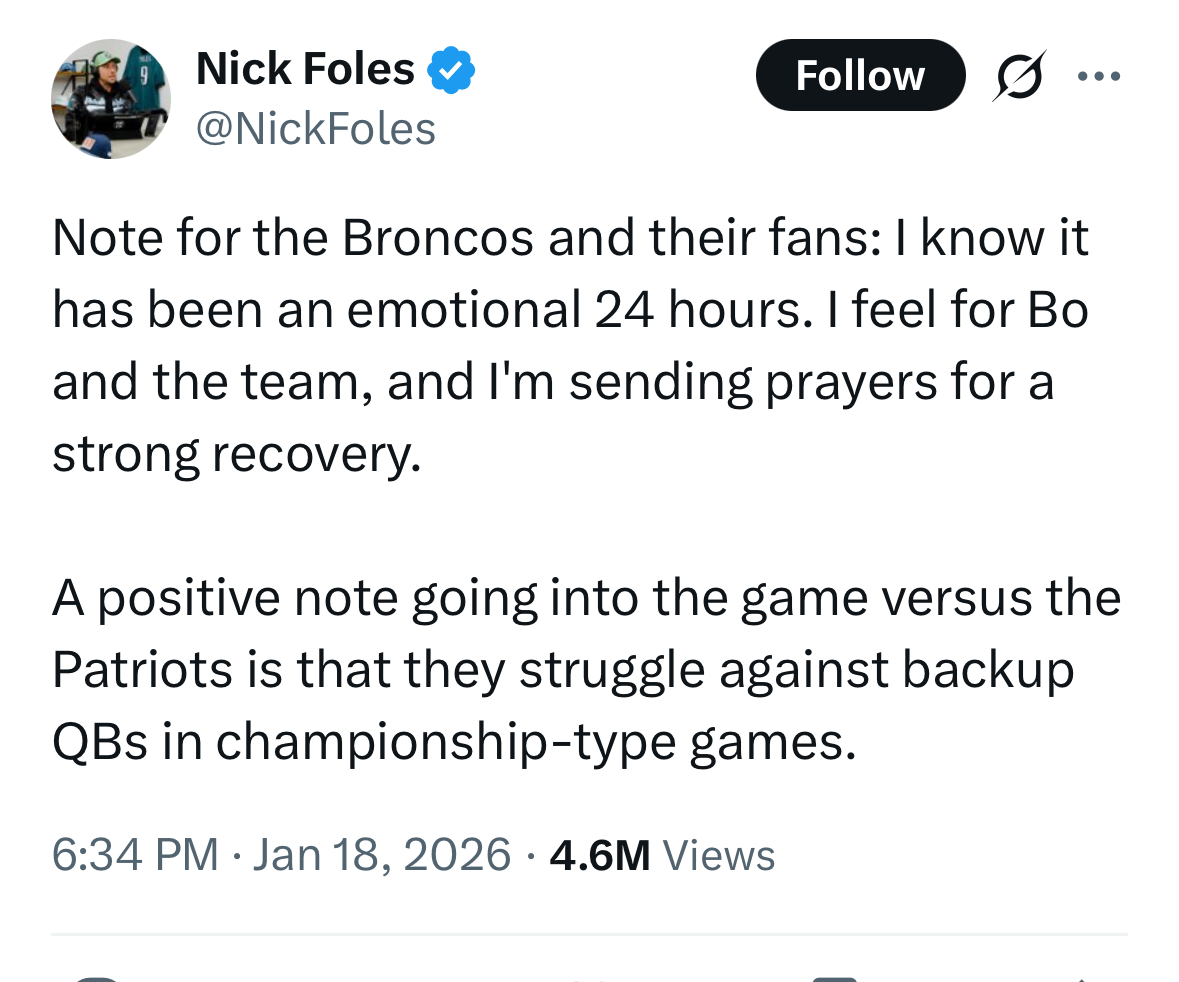Open Grok slashed-circle icon beside Follow
The image size is (1179, 982).
1016,76
